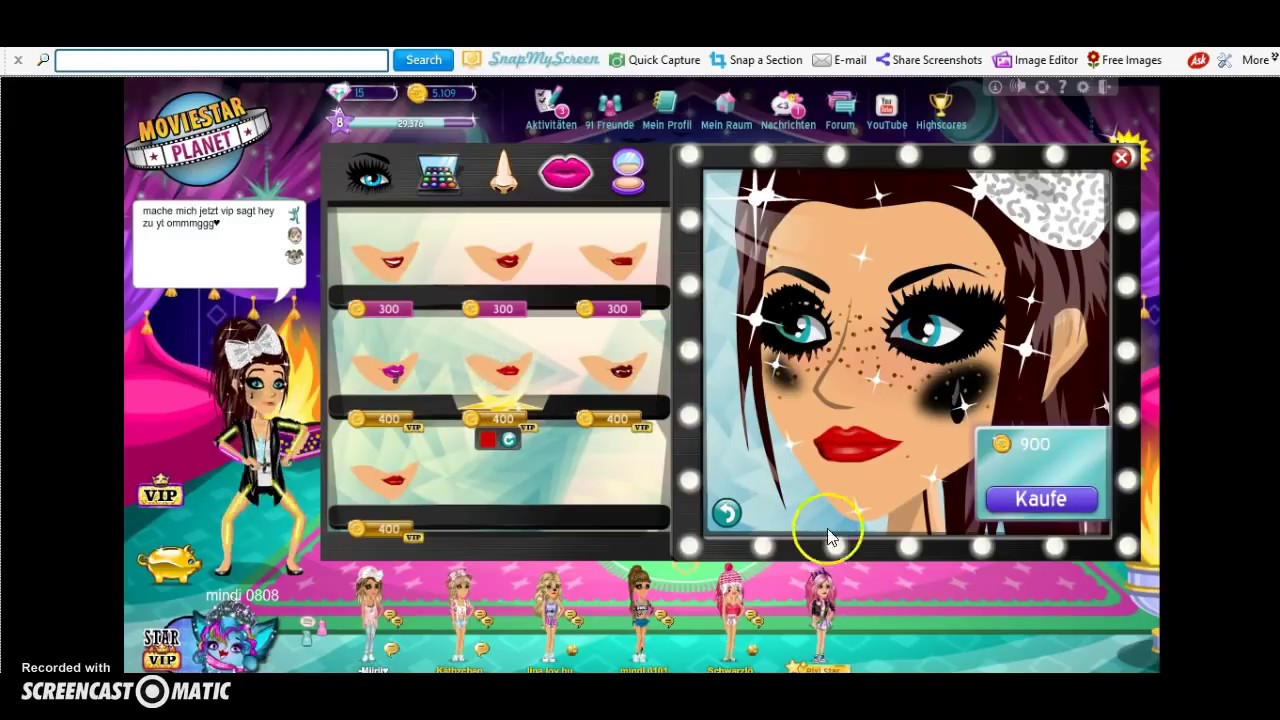1280x720 pixels.
Task: Pick the red lip color swatch
Action: click(488, 440)
